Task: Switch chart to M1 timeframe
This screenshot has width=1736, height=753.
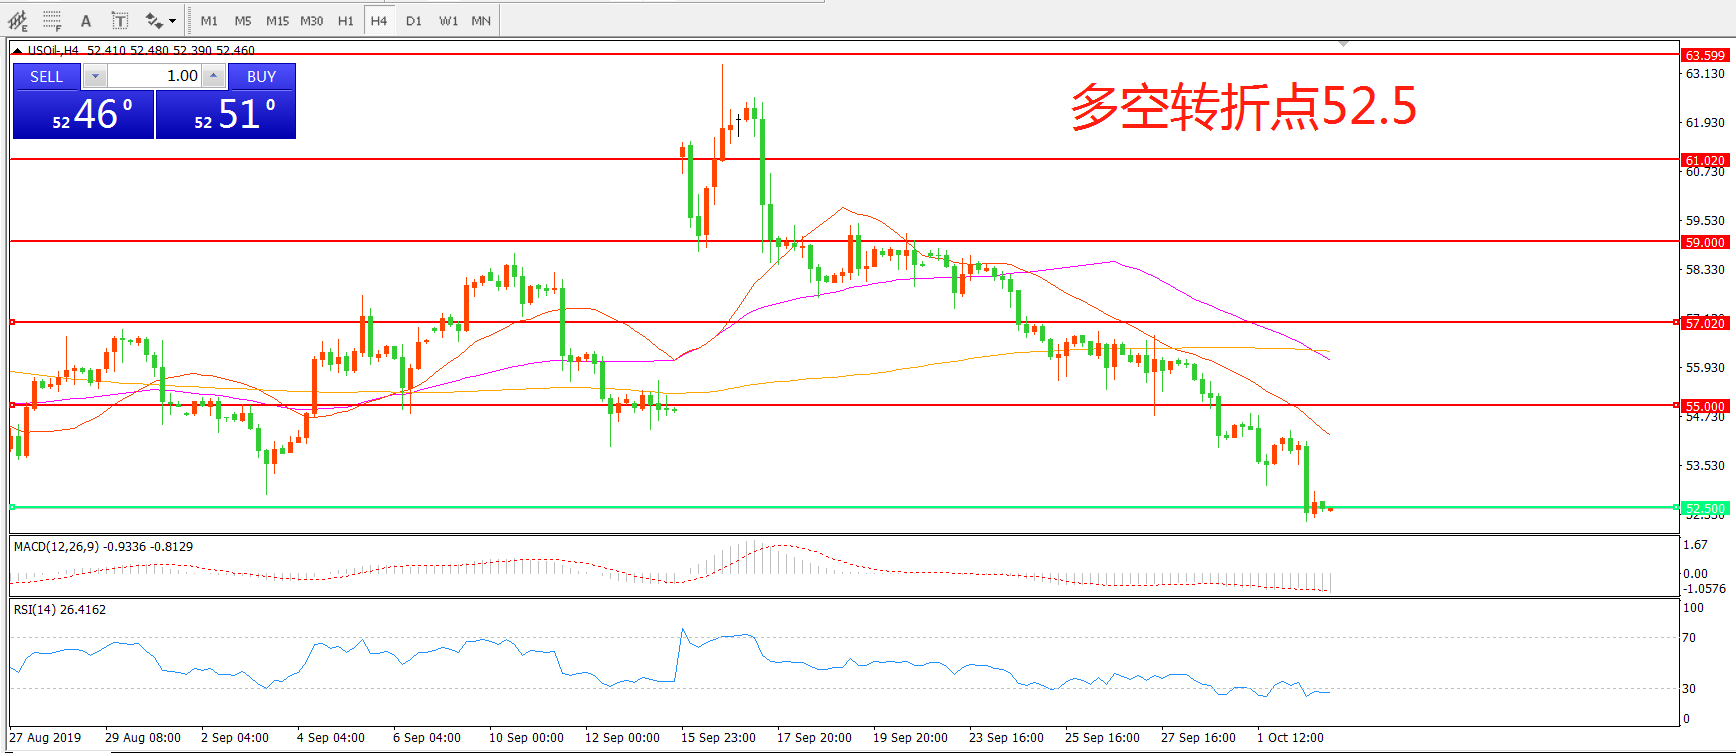Action: click(x=209, y=20)
